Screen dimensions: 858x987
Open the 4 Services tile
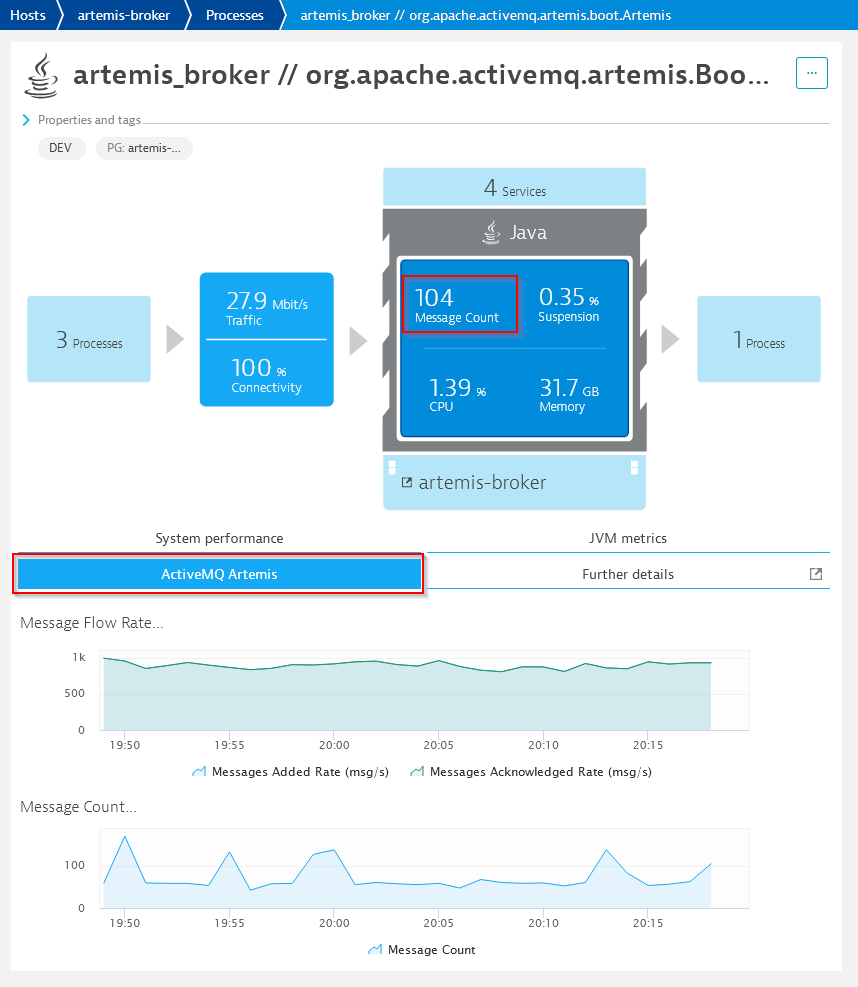coord(514,187)
